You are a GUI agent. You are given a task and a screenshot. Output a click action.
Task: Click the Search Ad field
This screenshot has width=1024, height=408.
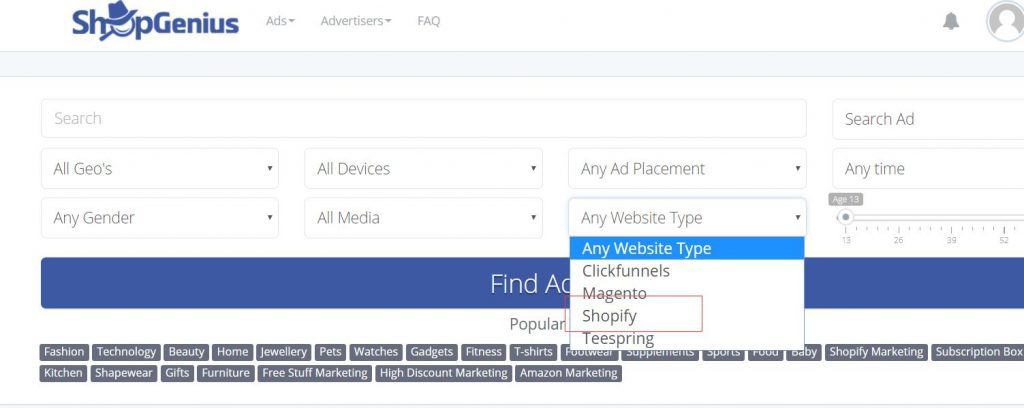click(927, 119)
